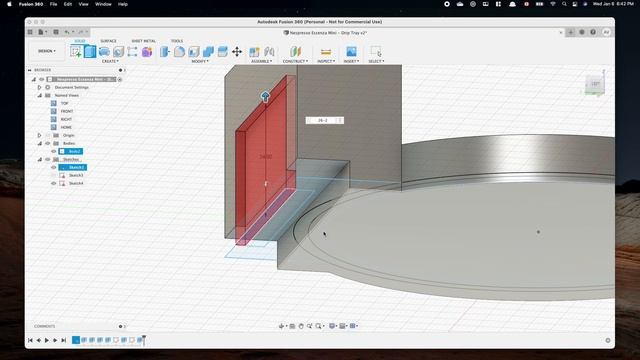Open the Insert dropdown menu
The image size is (640, 360).
(351, 61)
